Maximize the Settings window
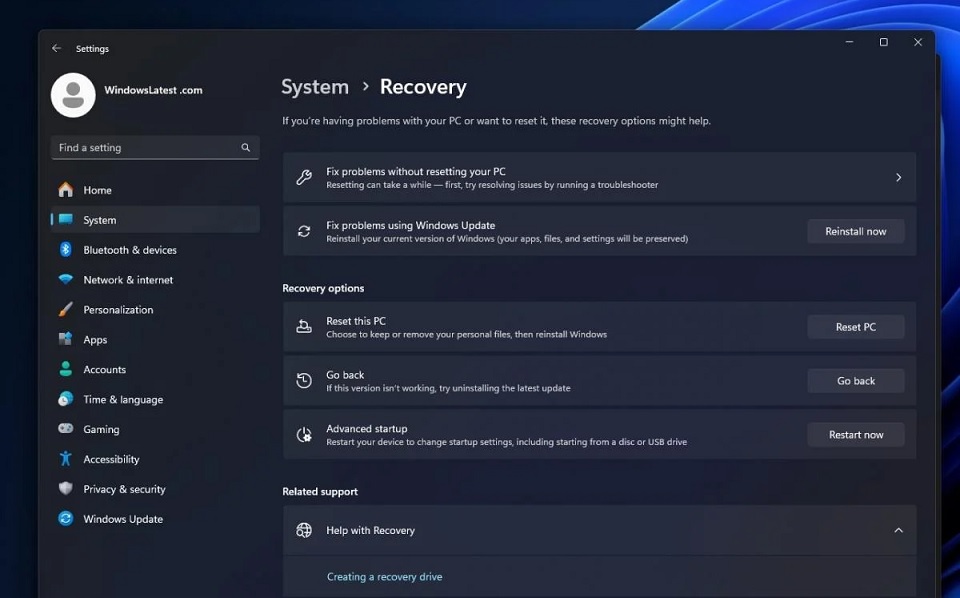Viewport: 960px width, 598px height. pos(883,42)
